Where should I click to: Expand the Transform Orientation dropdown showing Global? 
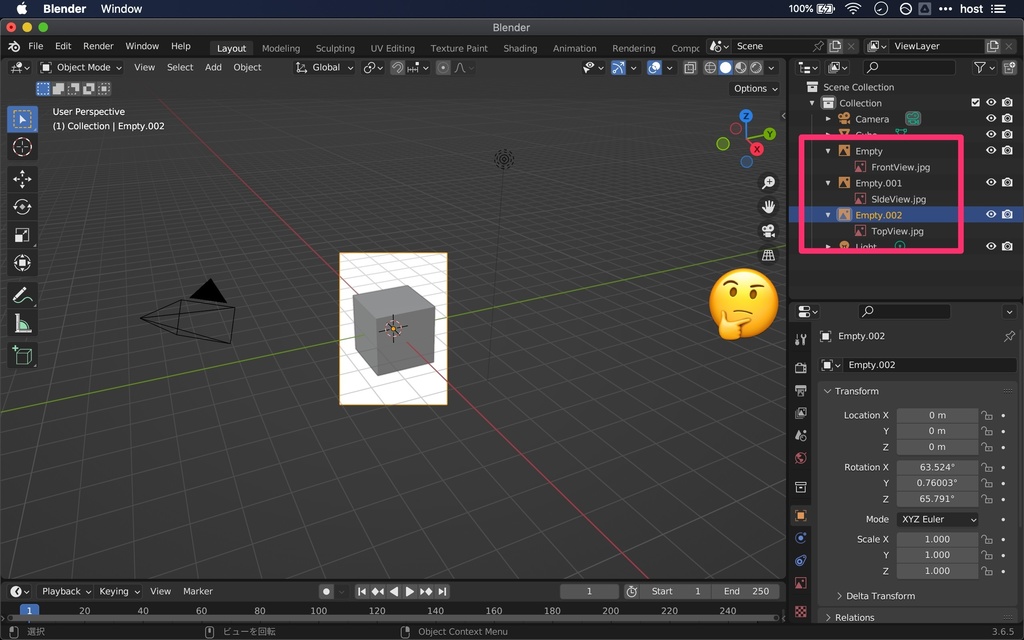coord(324,67)
